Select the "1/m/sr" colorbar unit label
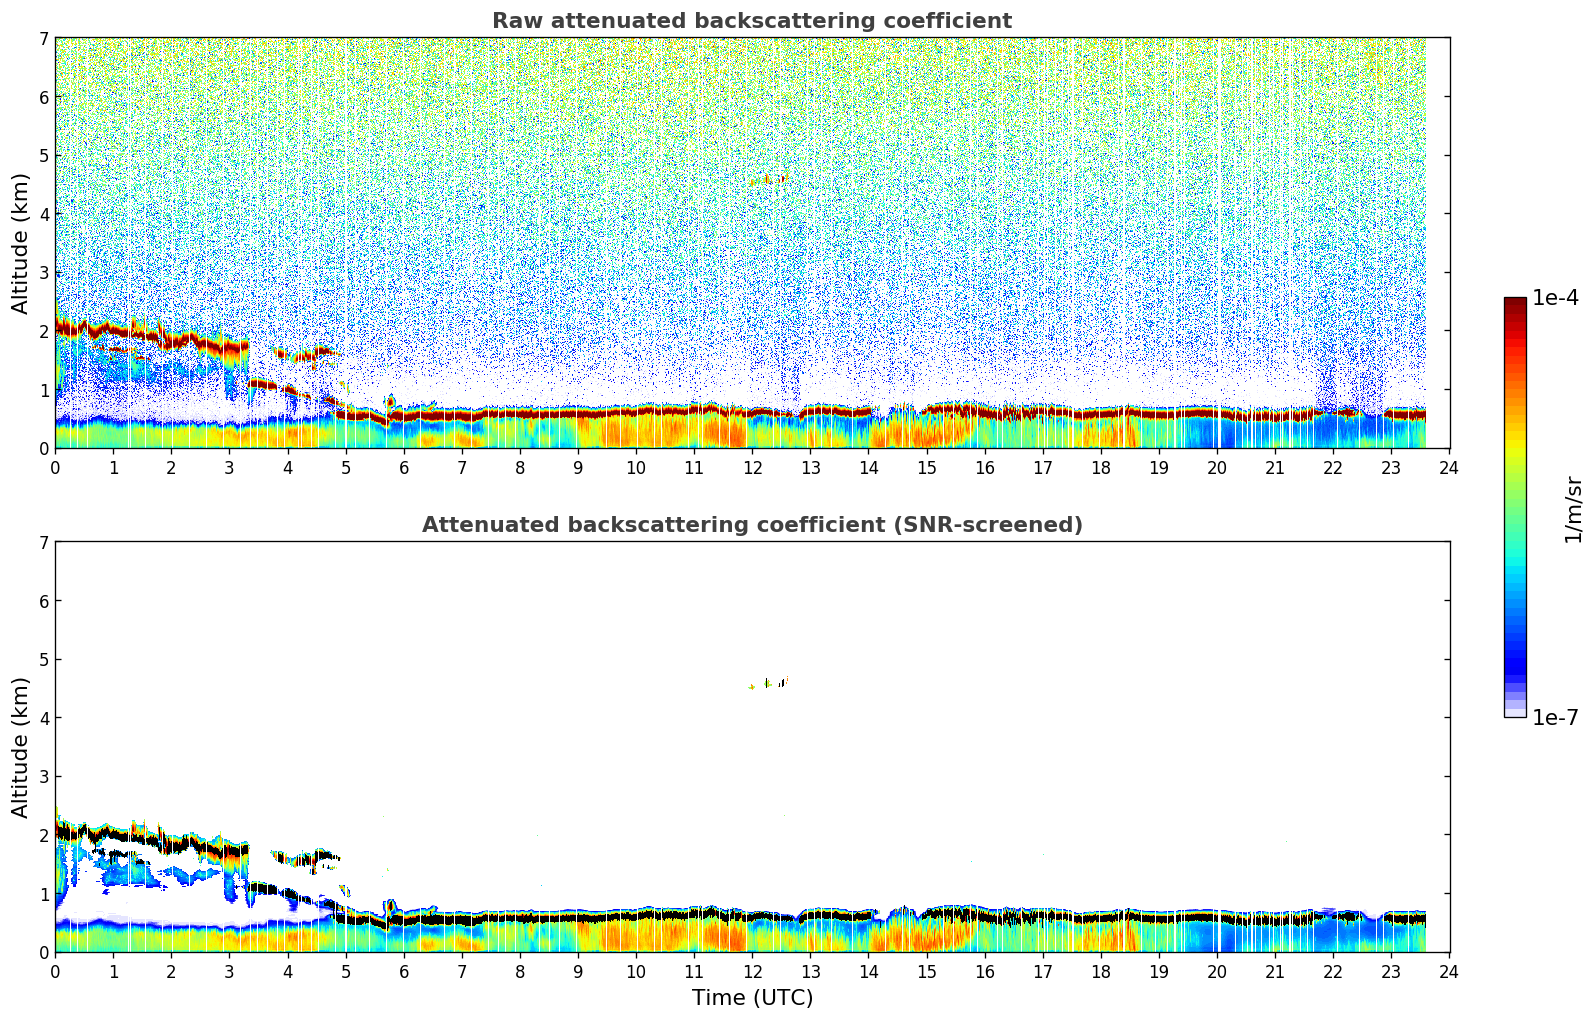This screenshot has height=1020, width=1595. point(1573,509)
